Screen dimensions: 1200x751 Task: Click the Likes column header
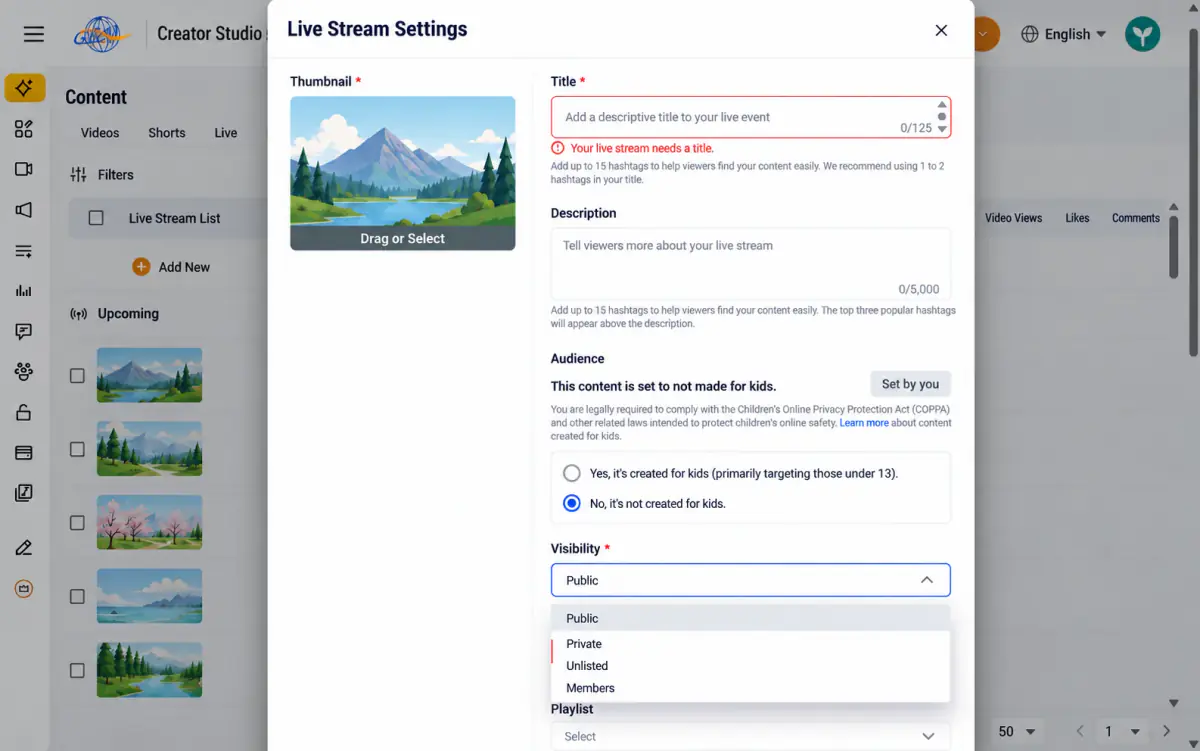click(x=1077, y=218)
